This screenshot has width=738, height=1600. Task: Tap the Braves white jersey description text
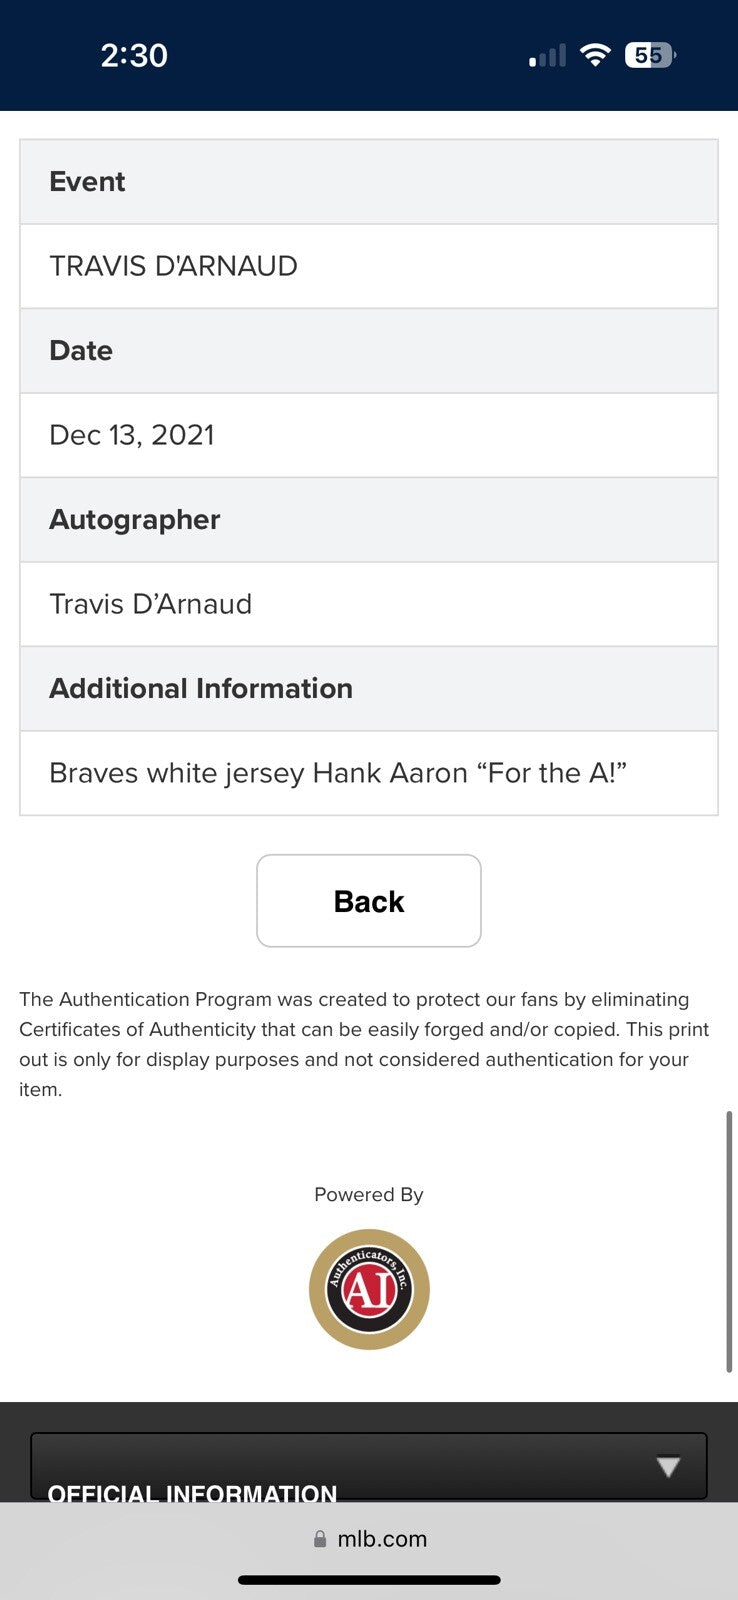click(x=338, y=773)
